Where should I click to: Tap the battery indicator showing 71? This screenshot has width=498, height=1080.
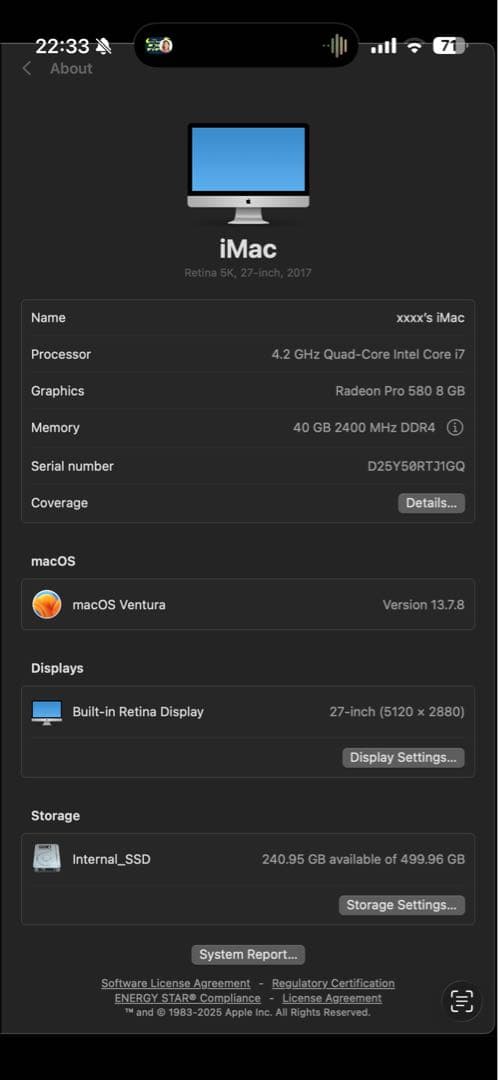[450, 46]
